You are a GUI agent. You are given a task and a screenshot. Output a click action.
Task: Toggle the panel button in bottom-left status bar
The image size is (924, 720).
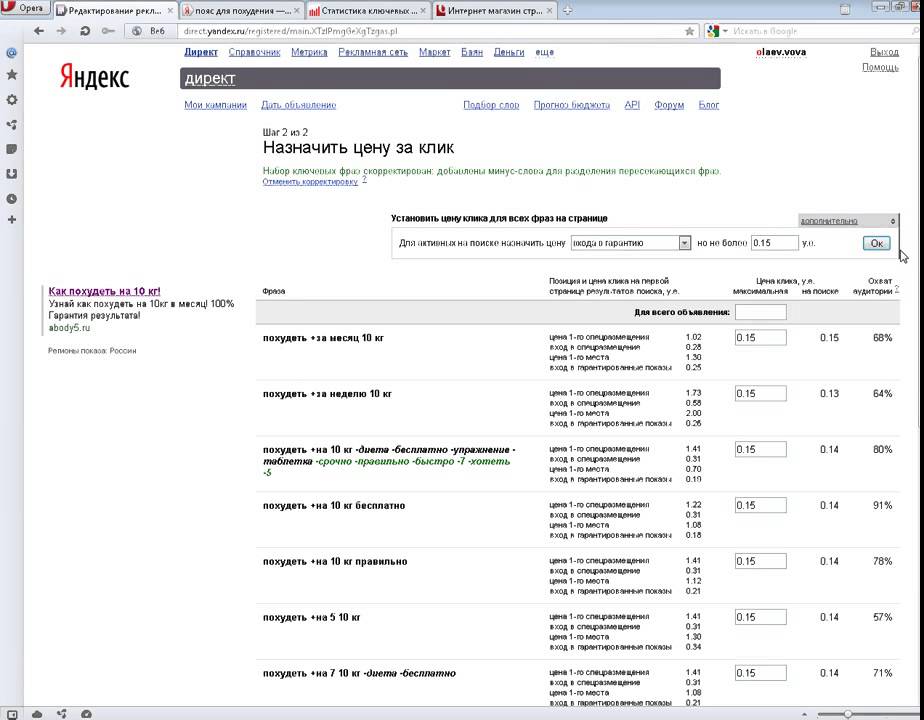click(11, 713)
